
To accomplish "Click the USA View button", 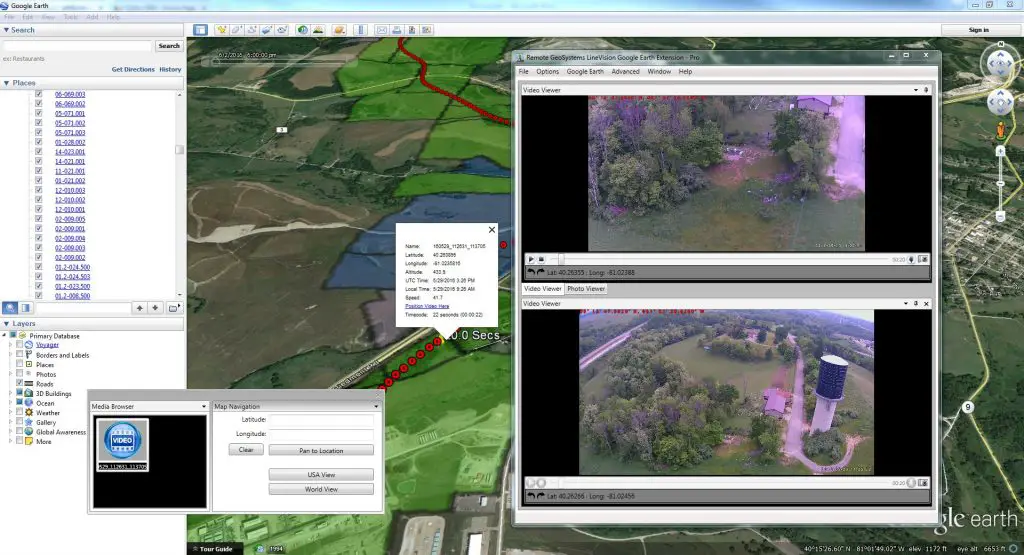I will tap(321, 475).
